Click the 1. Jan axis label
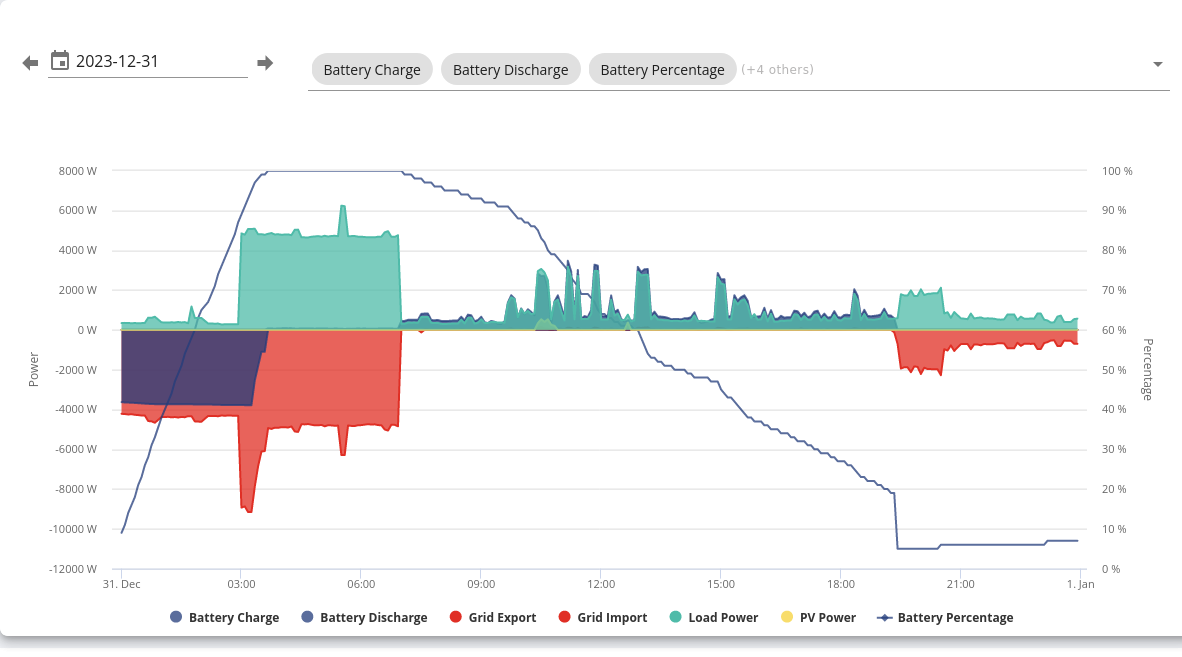The width and height of the screenshot is (1182, 657). 1080,584
